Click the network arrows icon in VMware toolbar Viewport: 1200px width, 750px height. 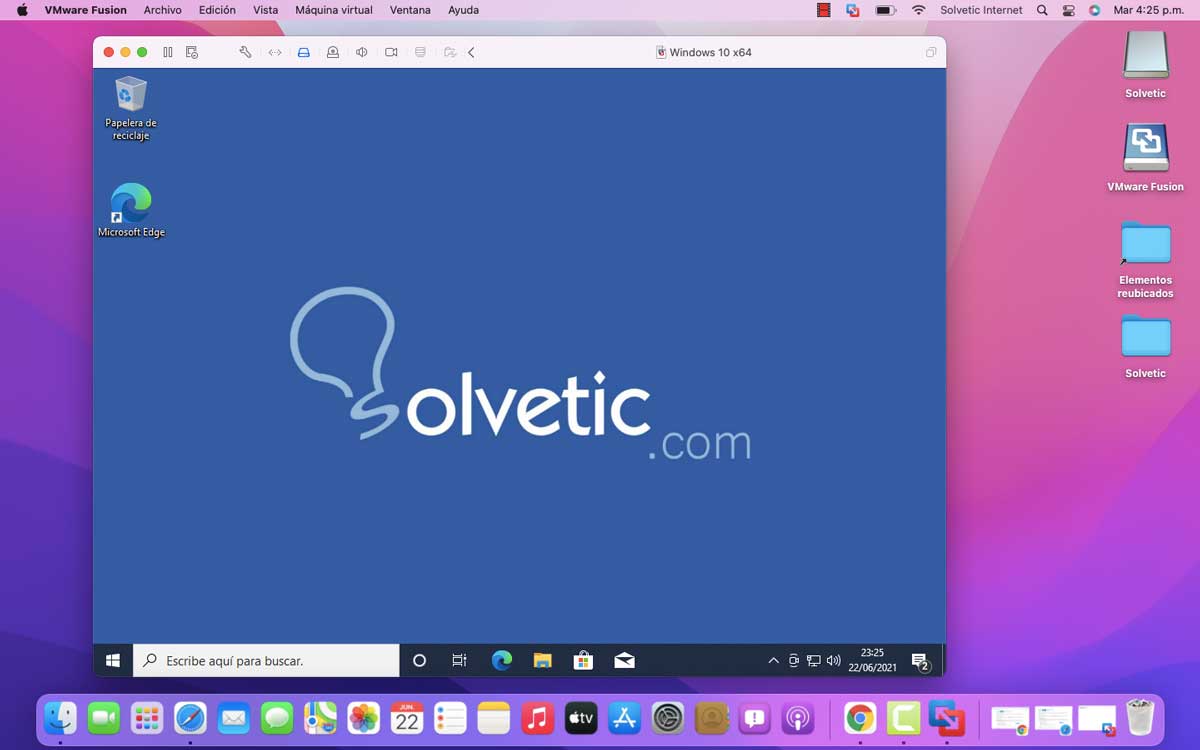(275, 52)
